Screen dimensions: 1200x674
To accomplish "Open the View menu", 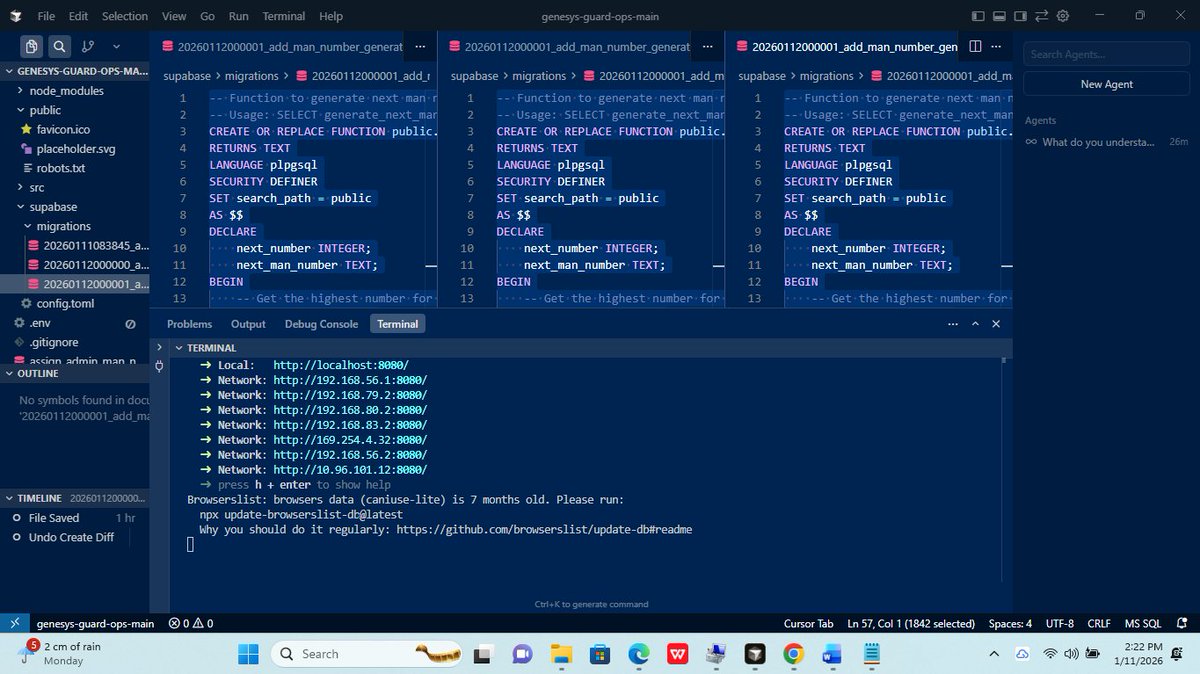I will click(174, 16).
